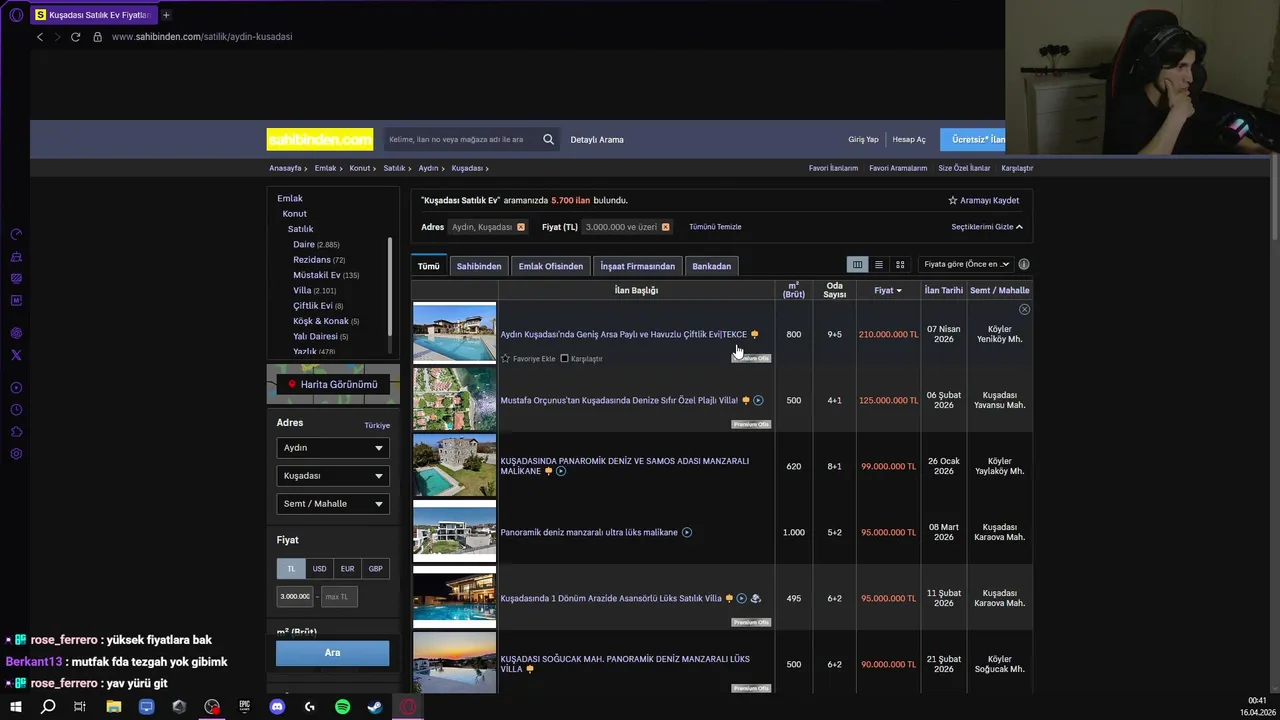Image resolution: width=1280 pixels, height=720 pixels.
Task: Switch to the Bankadan tab
Action: click(x=712, y=266)
